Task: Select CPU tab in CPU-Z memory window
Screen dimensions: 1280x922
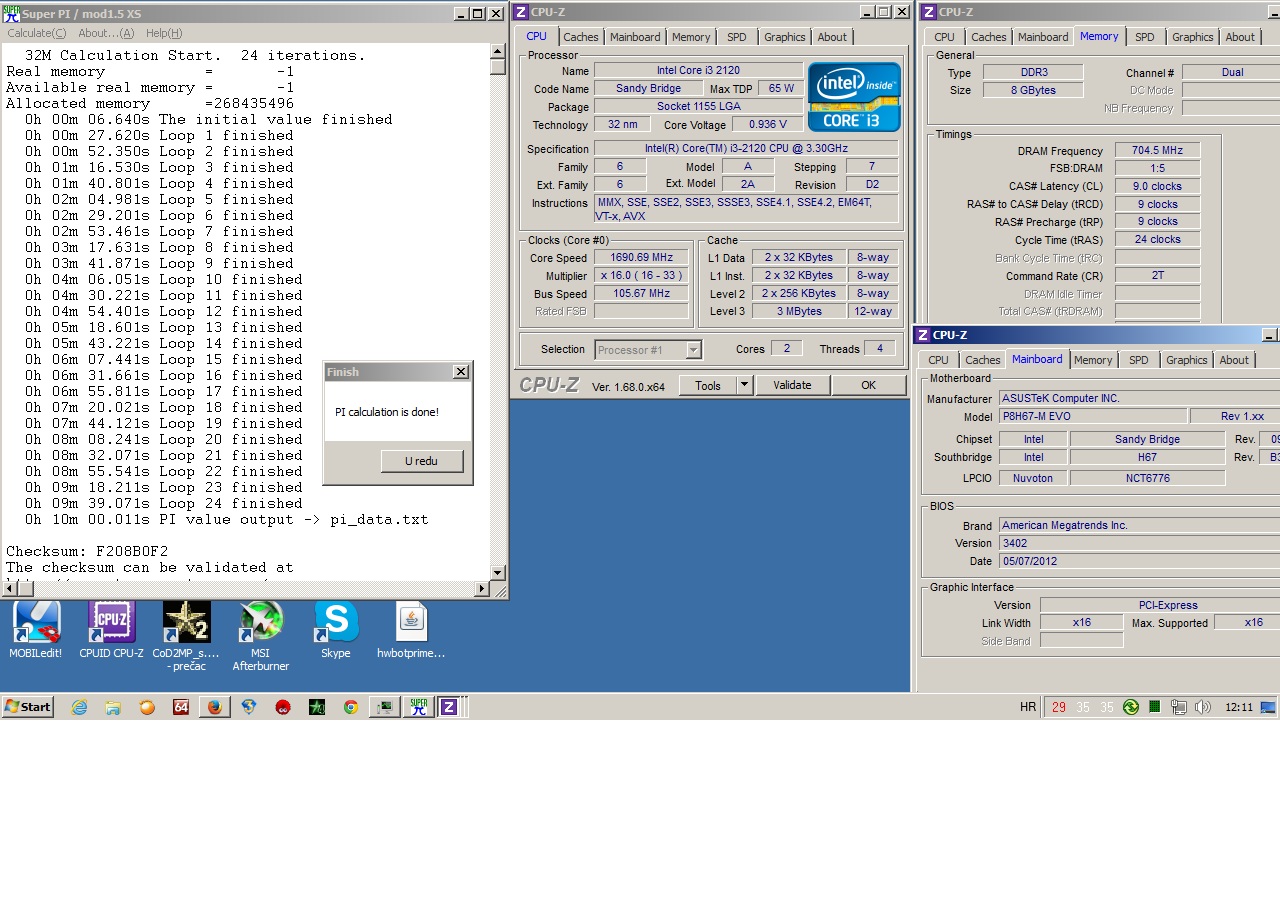Action: pos(944,37)
